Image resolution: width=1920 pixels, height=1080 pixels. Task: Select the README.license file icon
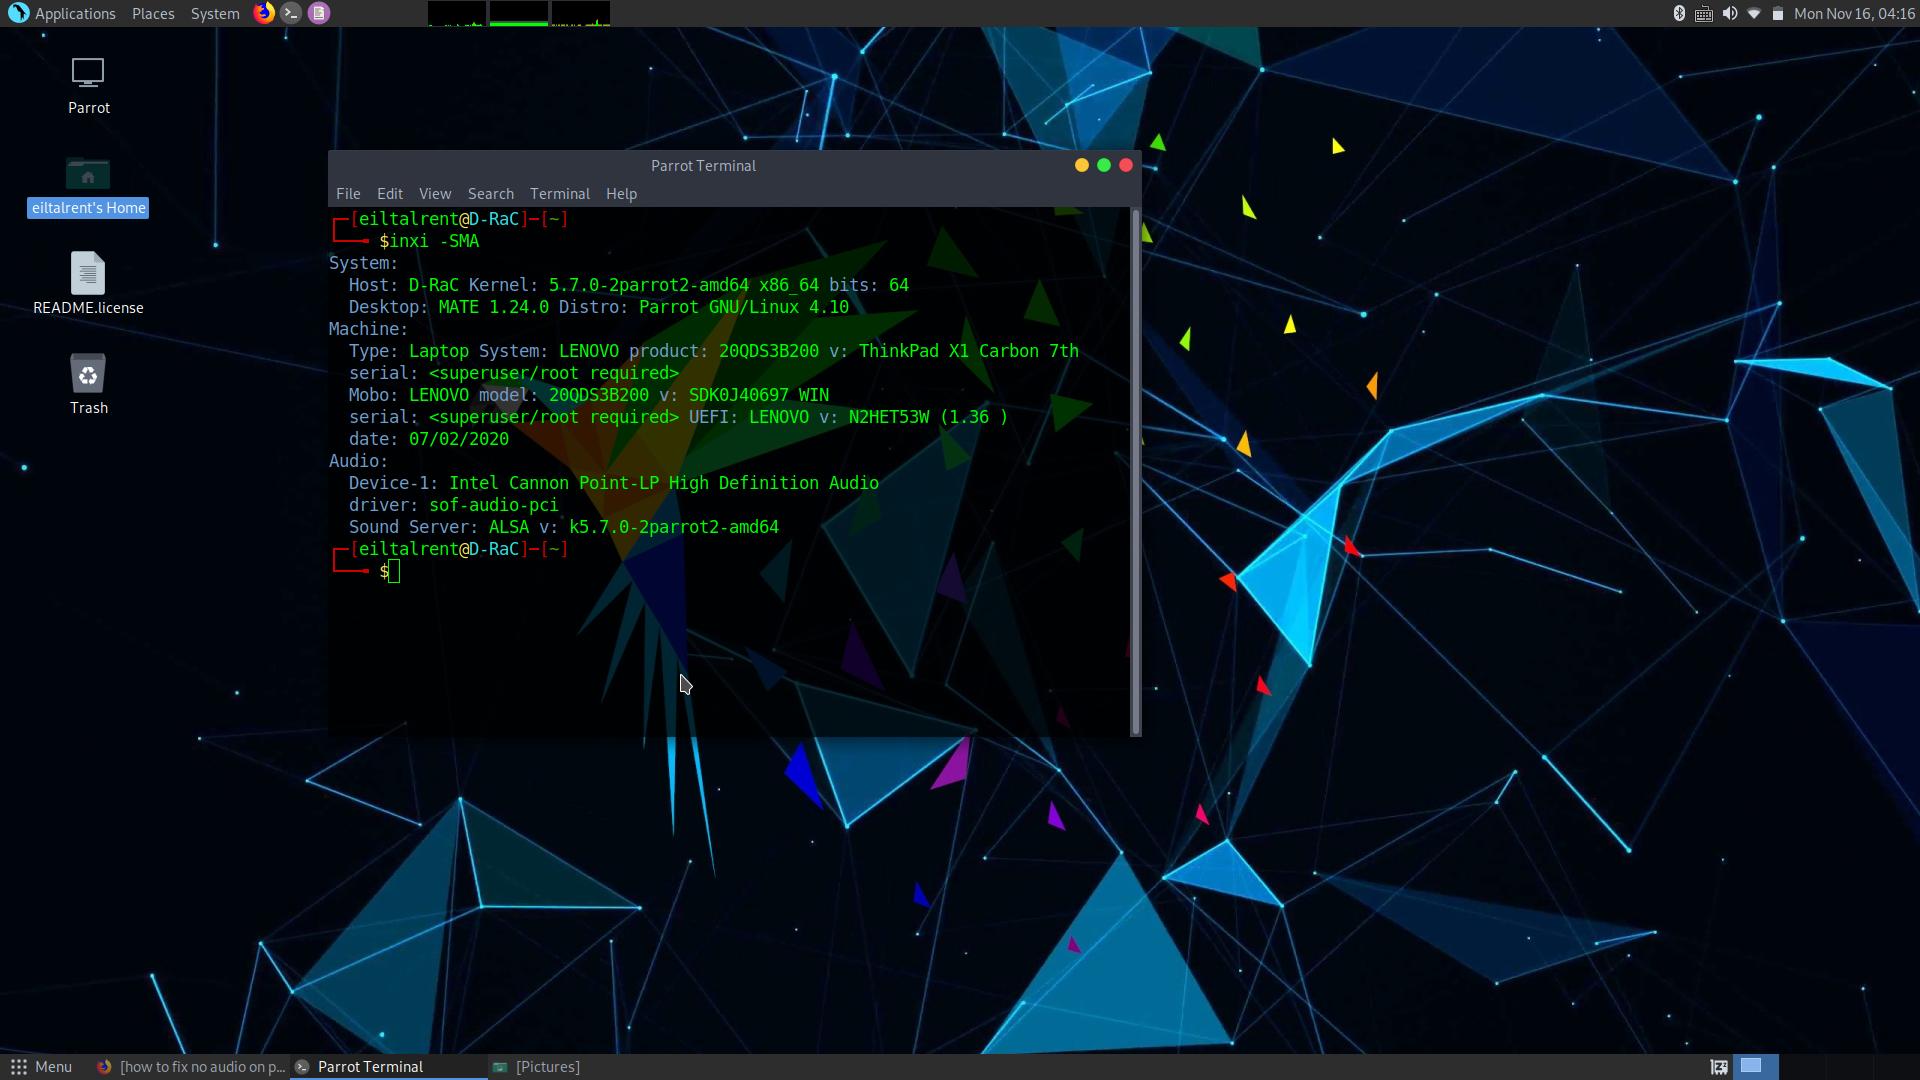[x=88, y=284]
